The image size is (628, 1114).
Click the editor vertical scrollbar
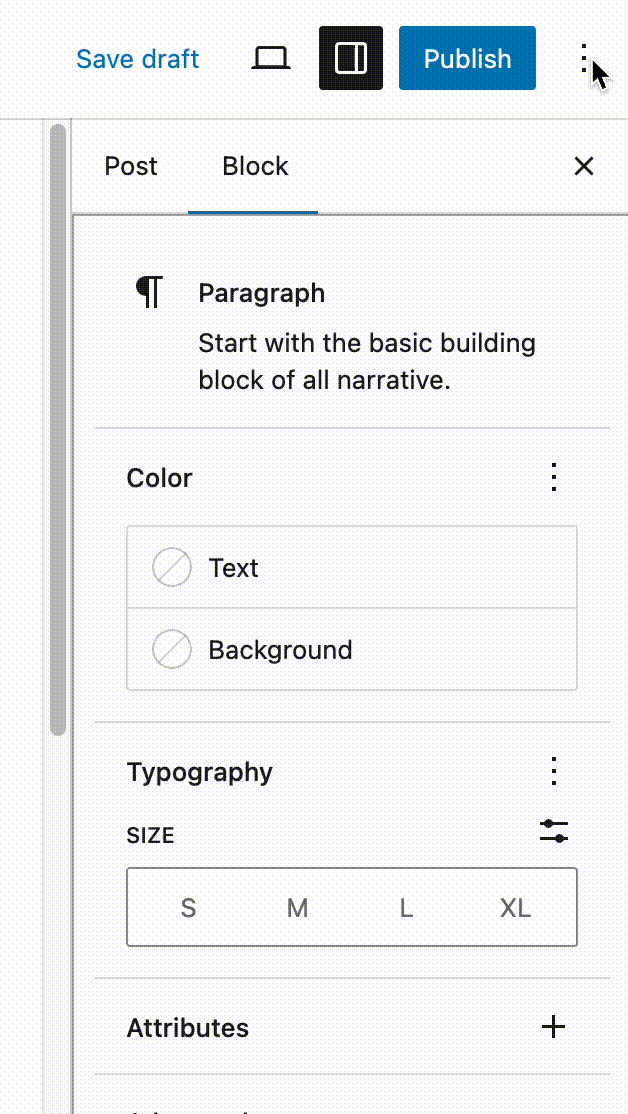(x=59, y=430)
